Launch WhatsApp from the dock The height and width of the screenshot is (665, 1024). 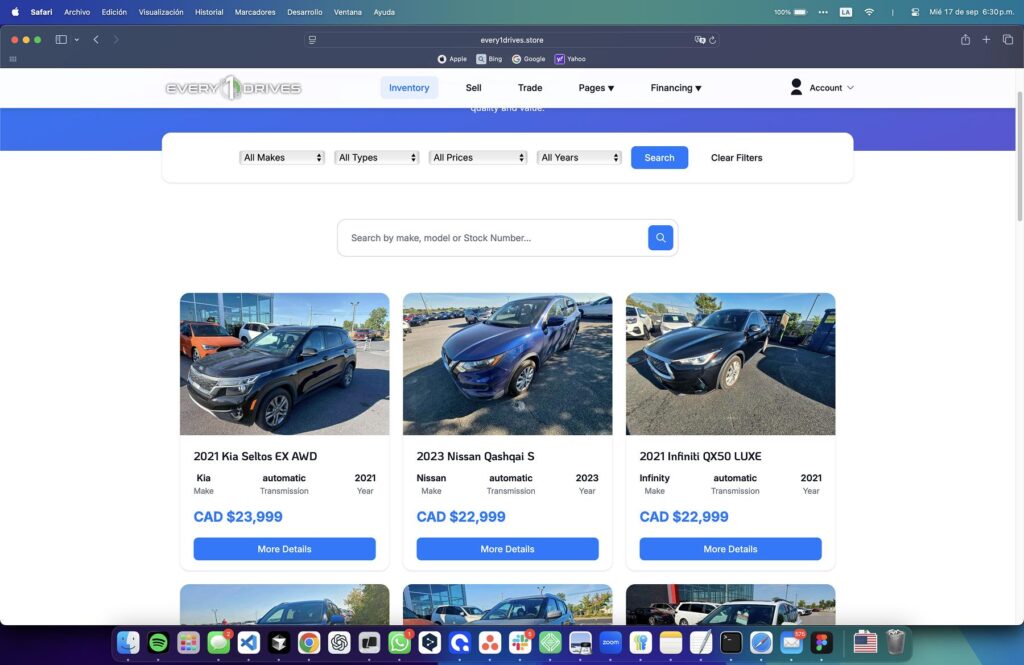click(x=399, y=643)
